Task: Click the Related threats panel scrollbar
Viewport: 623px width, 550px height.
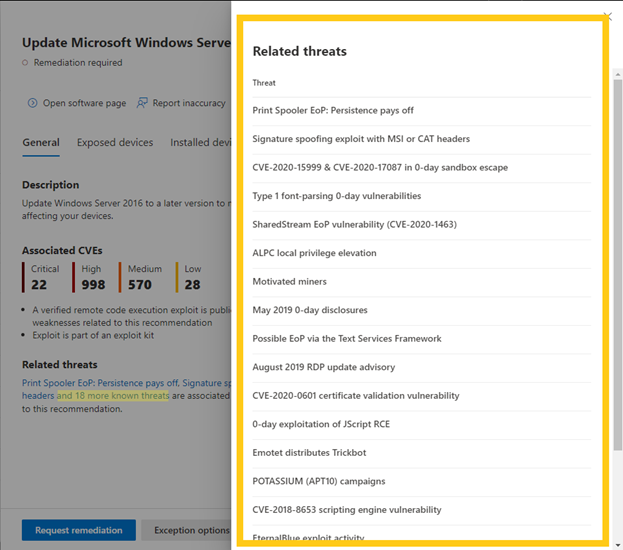Action: tap(616, 250)
